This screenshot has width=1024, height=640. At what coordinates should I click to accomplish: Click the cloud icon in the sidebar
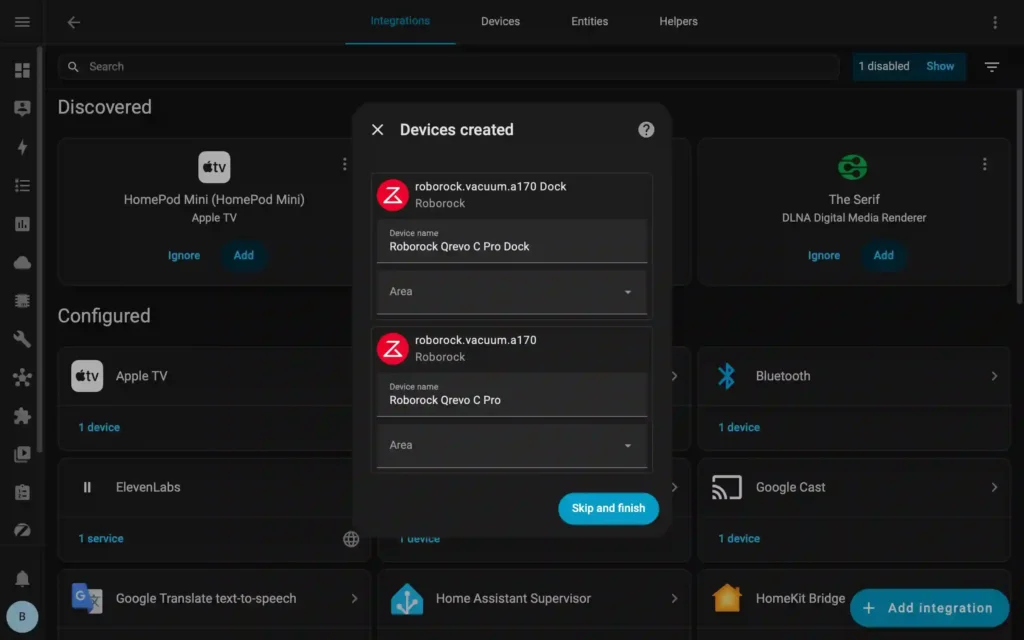22,262
